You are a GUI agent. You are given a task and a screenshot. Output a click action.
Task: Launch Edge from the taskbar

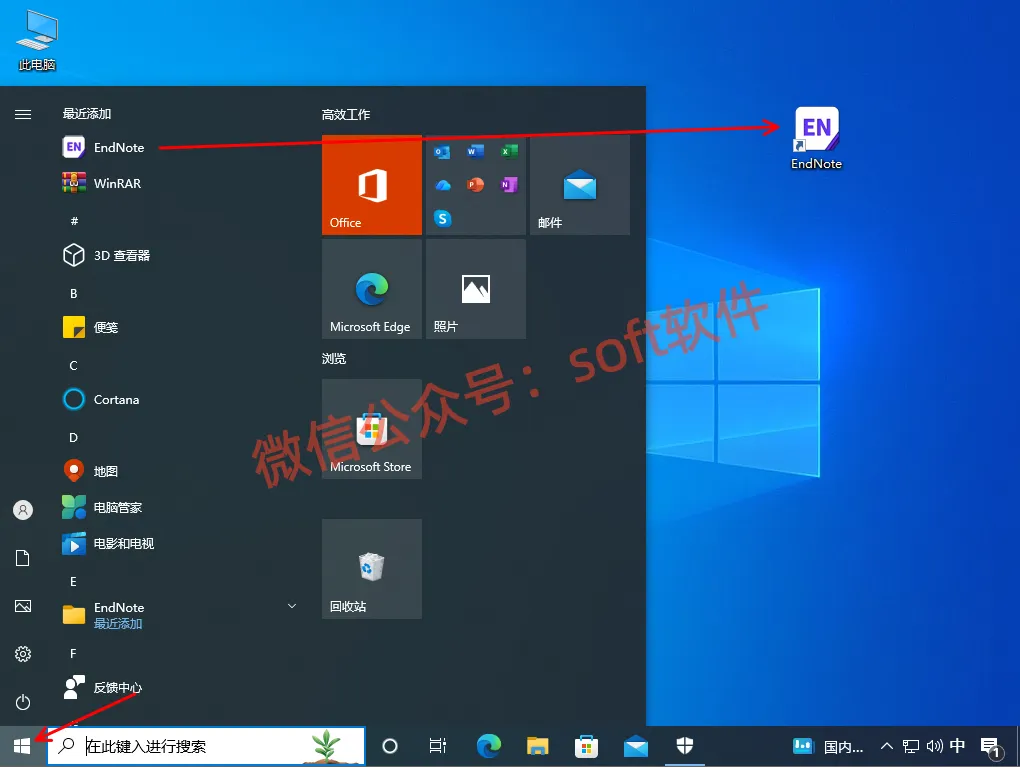point(489,746)
